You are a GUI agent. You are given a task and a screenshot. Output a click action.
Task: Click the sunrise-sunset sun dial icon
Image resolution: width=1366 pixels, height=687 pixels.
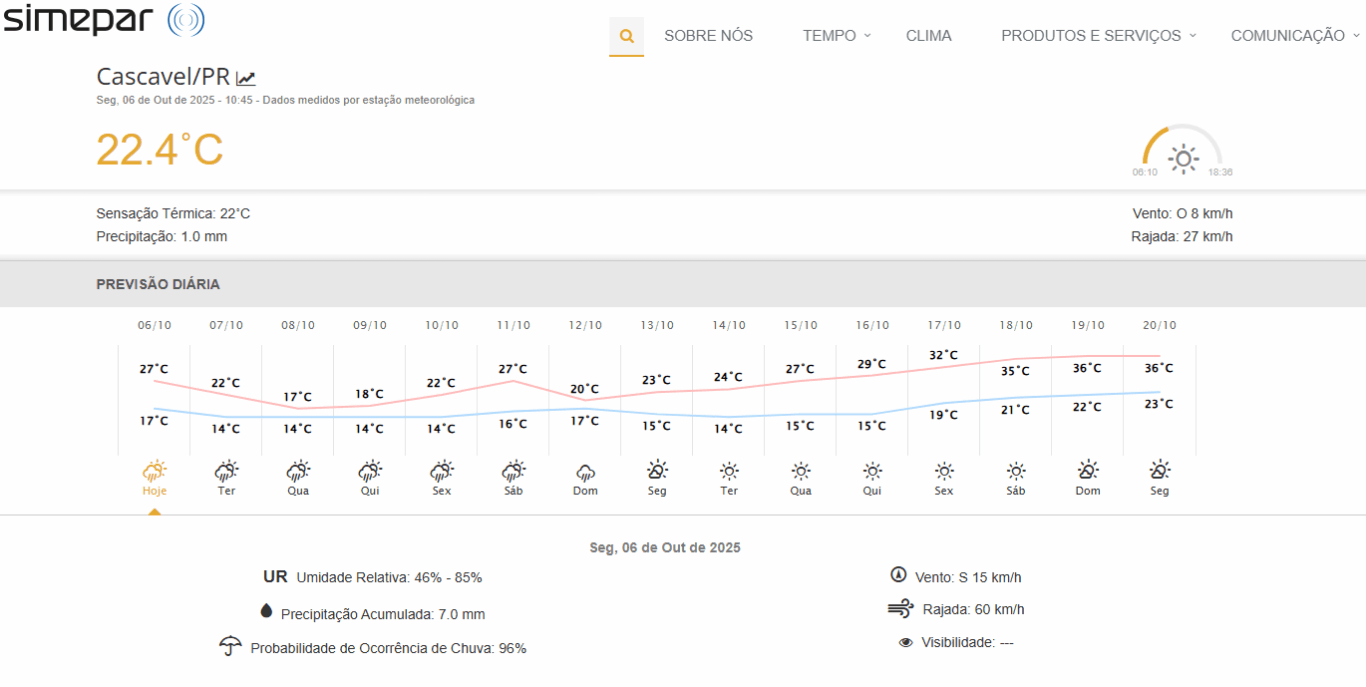point(1183,158)
